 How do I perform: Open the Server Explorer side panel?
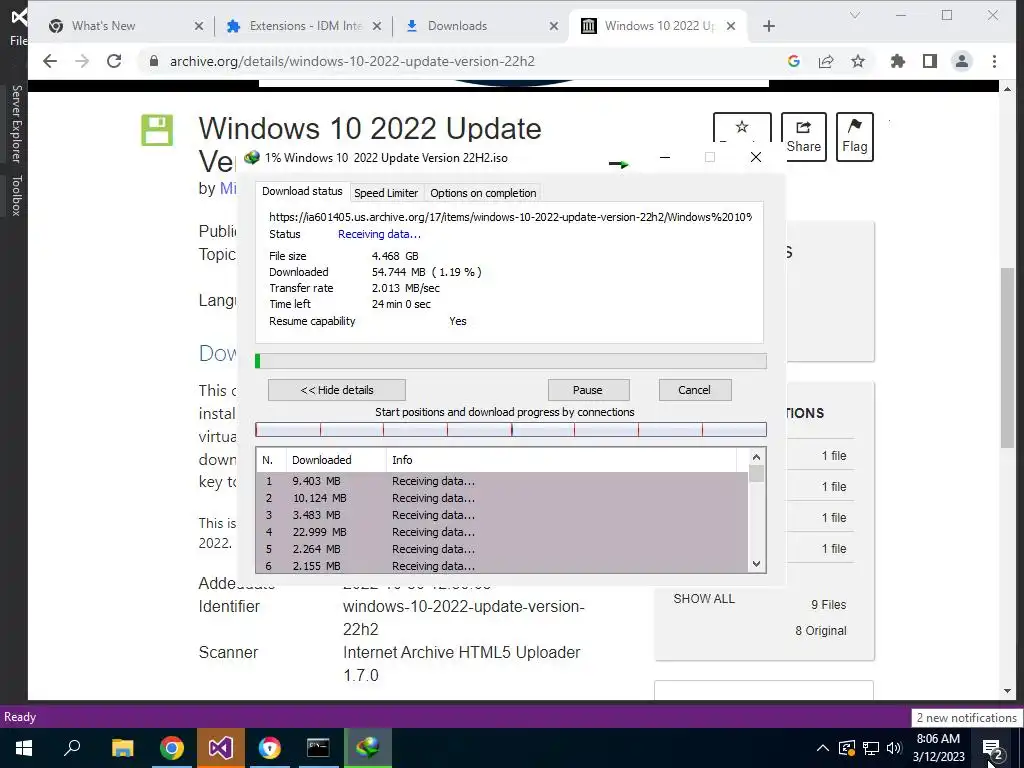click(x=16, y=123)
